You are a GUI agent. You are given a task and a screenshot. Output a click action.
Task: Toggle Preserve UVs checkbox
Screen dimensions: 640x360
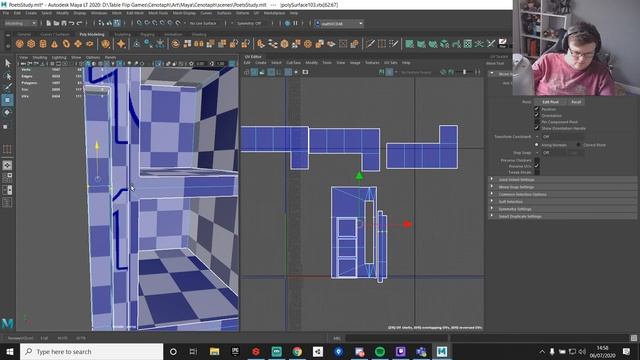[537, 166]
